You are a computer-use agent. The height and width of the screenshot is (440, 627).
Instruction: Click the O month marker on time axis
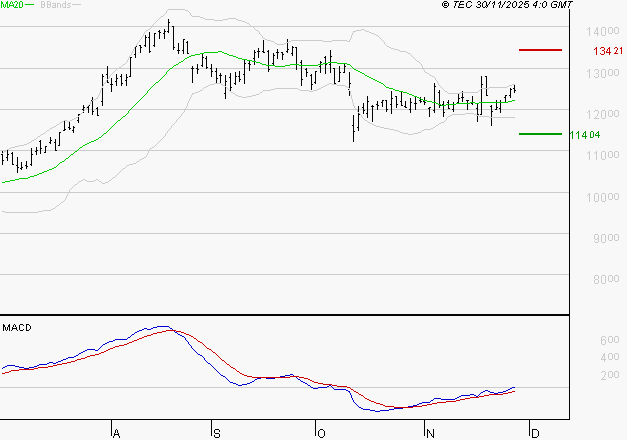click(321, 434)
